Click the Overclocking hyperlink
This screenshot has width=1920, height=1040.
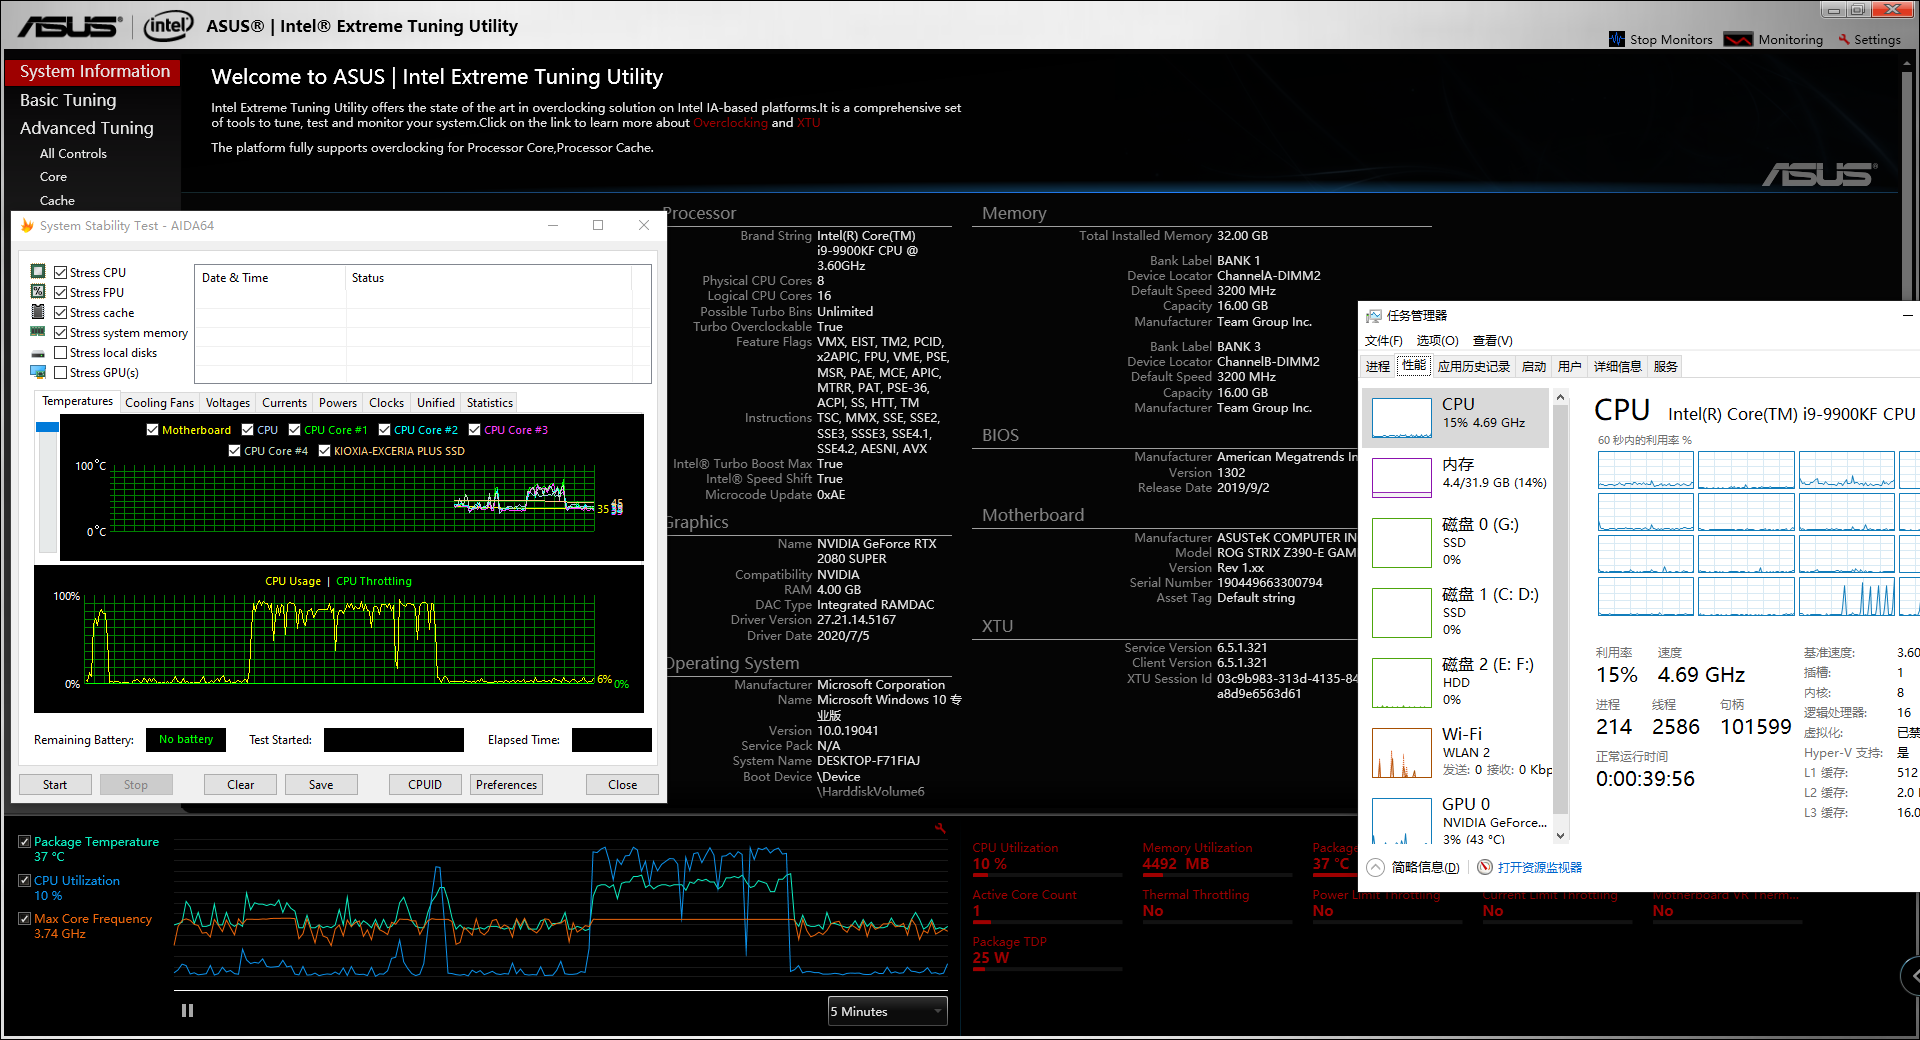point(731,123)
